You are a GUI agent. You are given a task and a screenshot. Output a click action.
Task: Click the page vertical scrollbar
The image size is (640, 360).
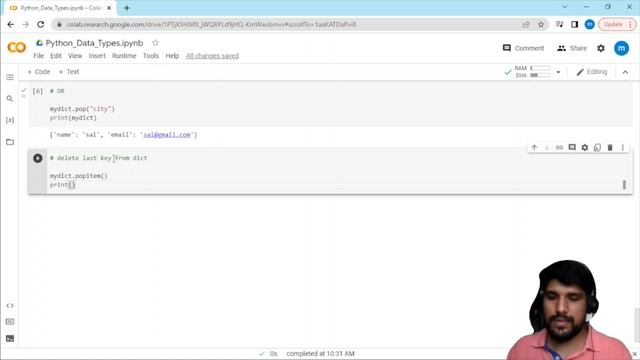click(x=637, y=324)
